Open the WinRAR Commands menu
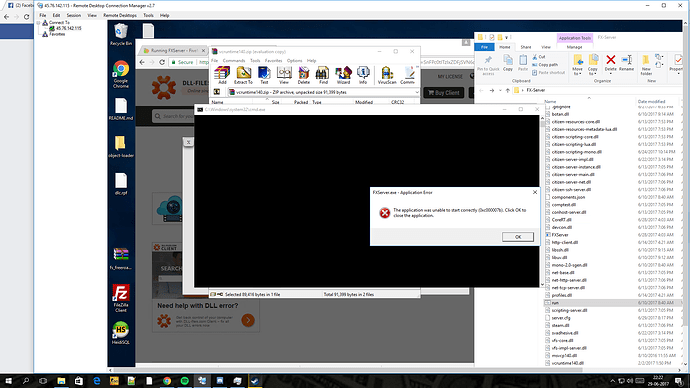 234,61
